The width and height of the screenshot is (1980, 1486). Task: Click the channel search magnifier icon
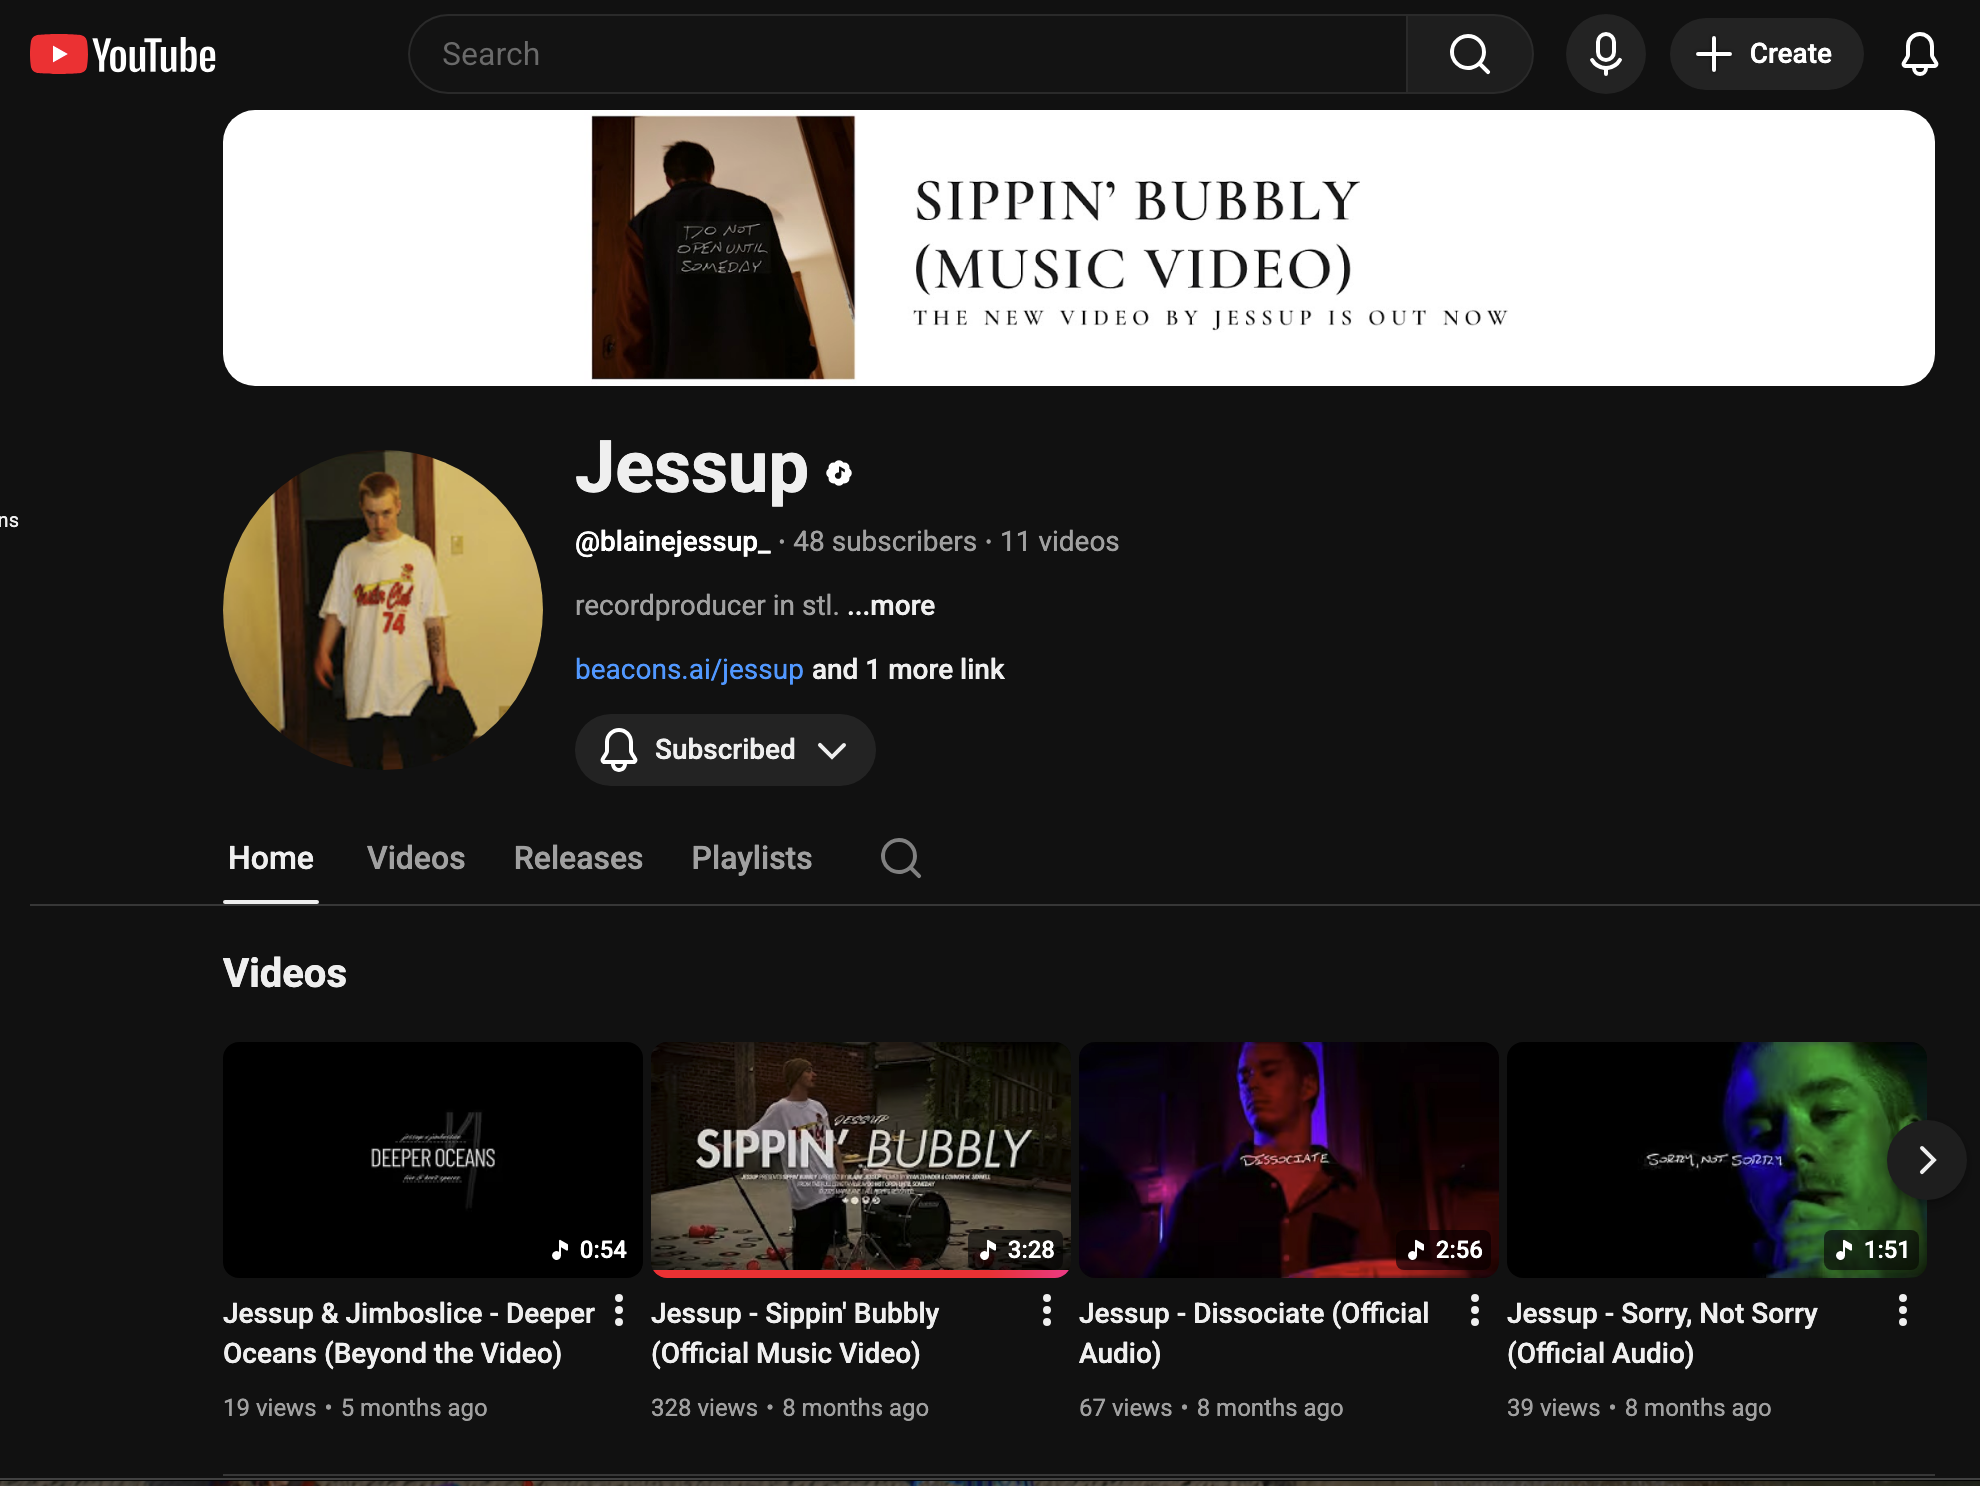tap(900, 858)
